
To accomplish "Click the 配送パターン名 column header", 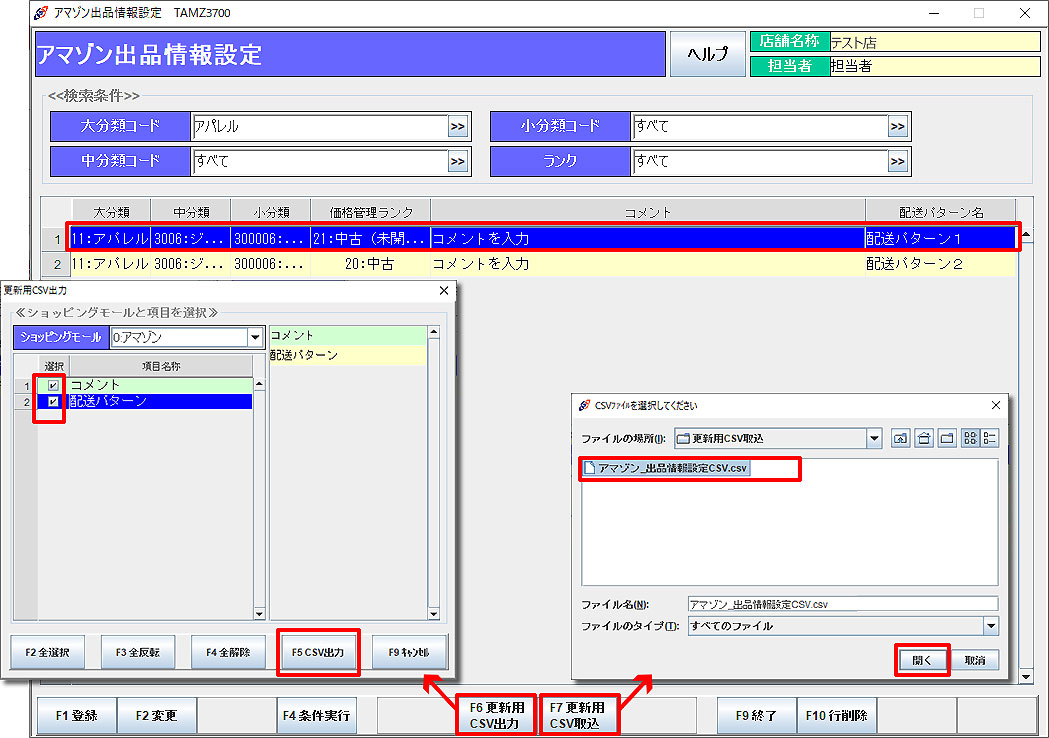I will coord(941,212).
